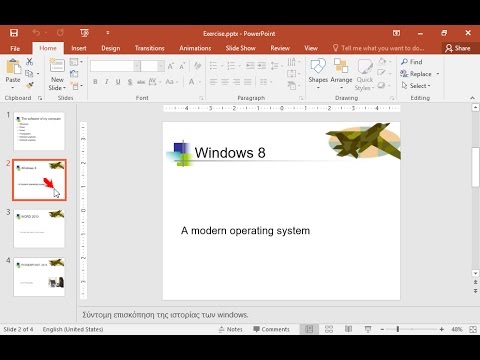Expand the Paste options arrow
Viewport: 480px width, 360px height.
click(x=13, y=88)
